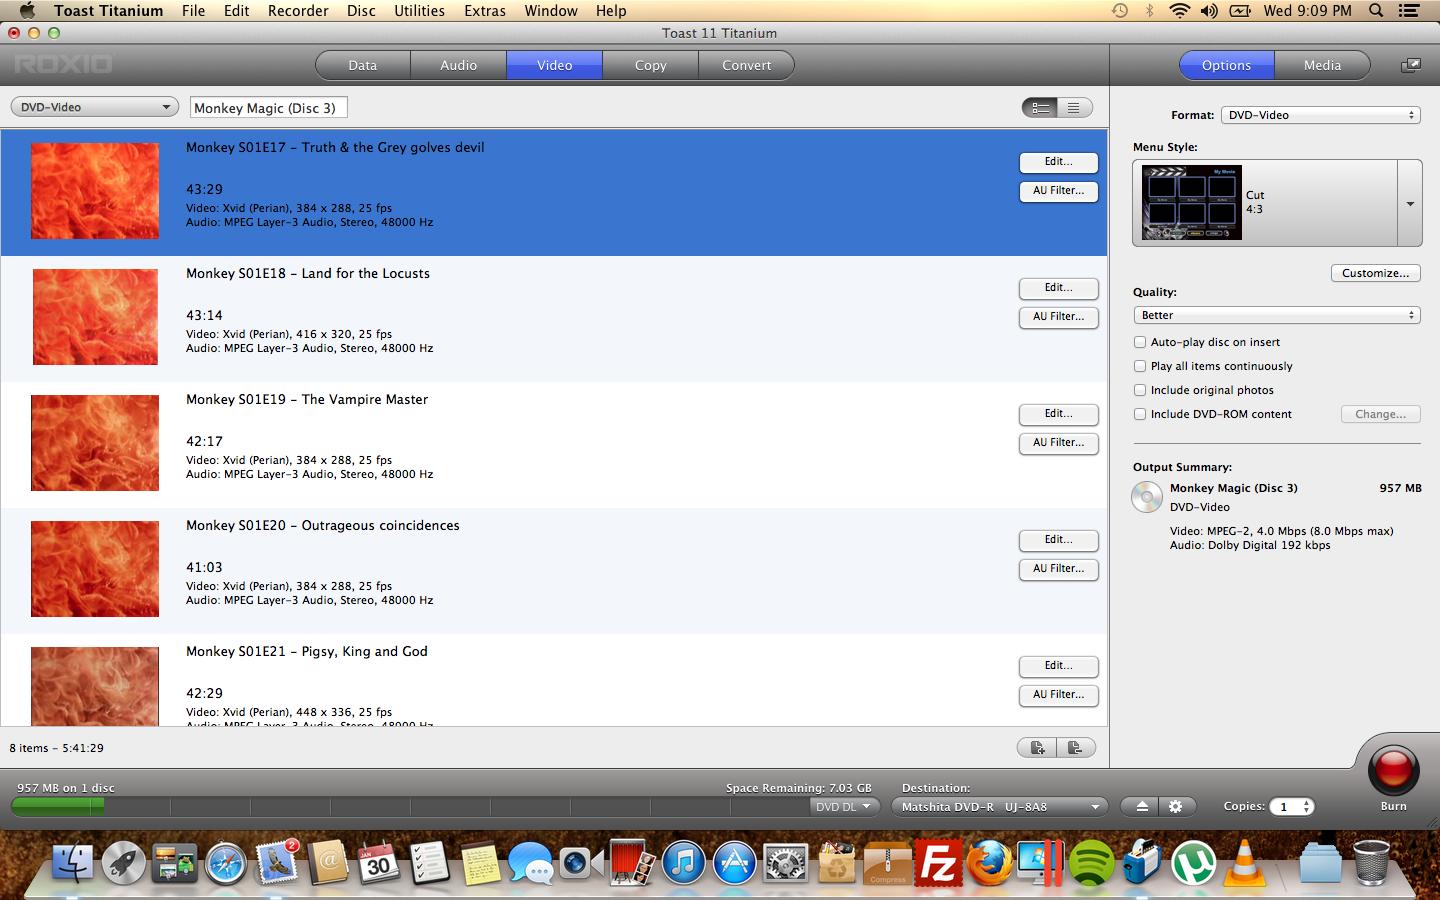
Task: Open the Format dropdown in Options
Action: point(1320,115)
